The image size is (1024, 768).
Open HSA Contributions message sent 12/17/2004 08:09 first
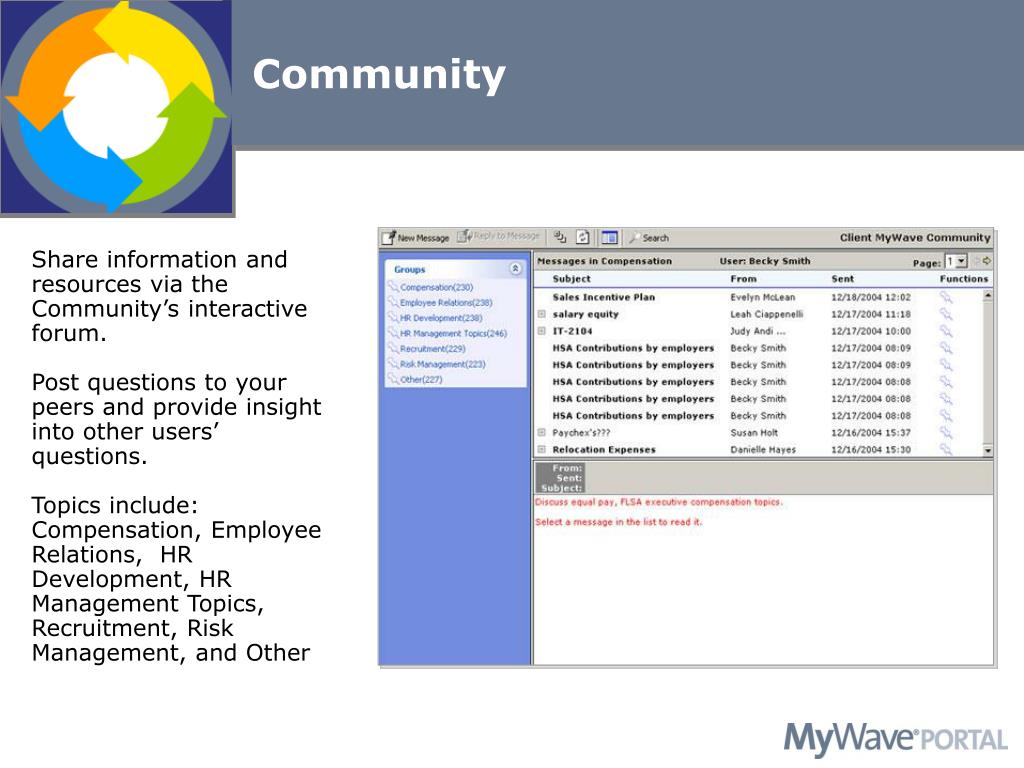click(x=633, y=348)
